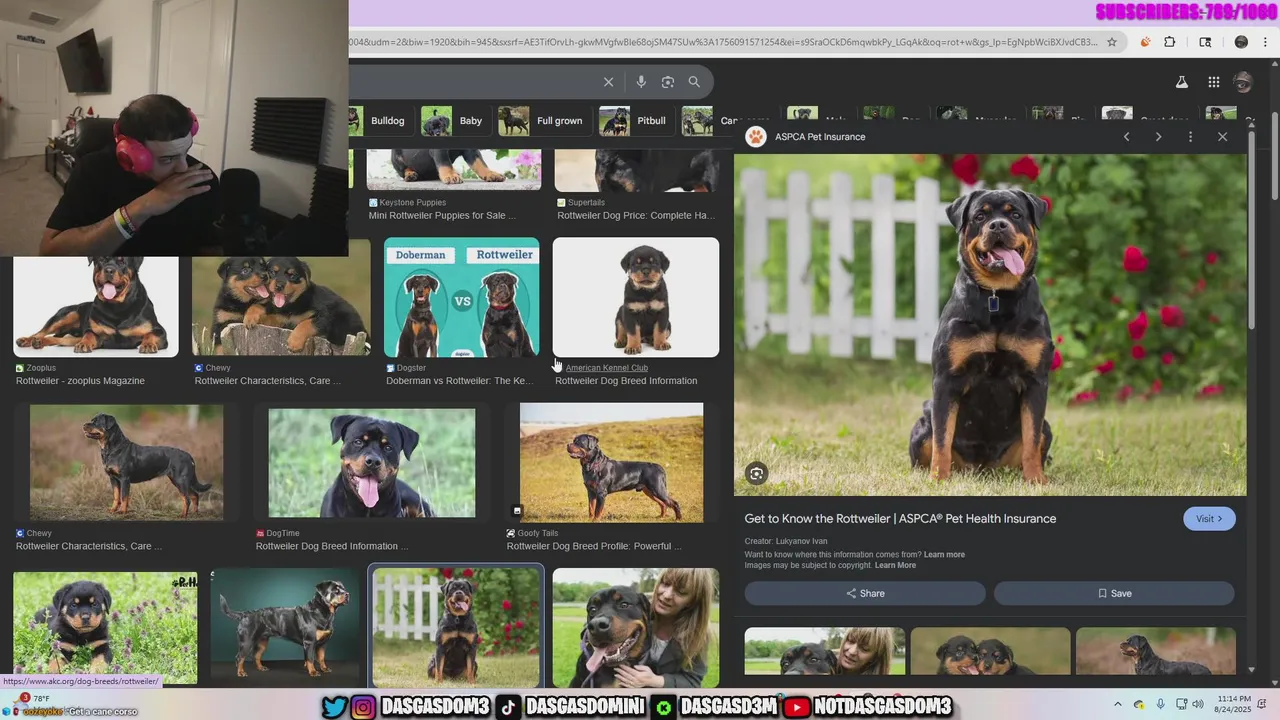
Task: Click 'Rottweiler - zooplus Magazine' caption
Action: [x=80, y=381]
